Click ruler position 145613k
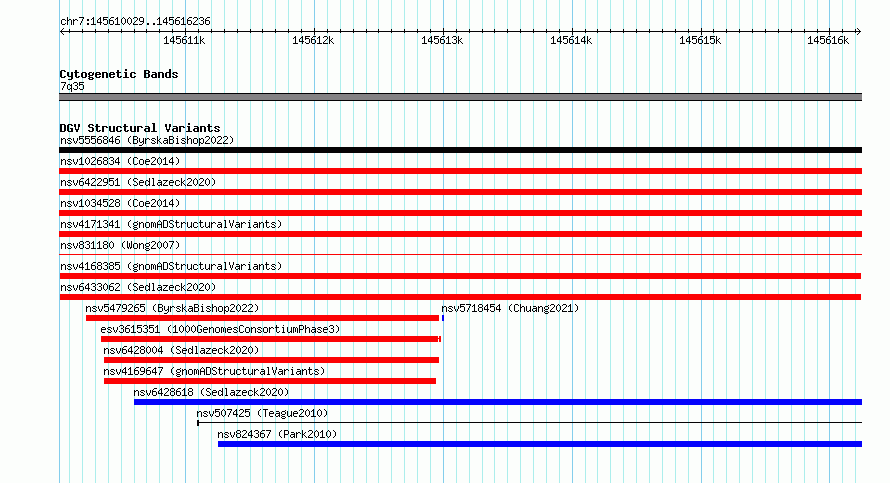The image size is (890, 483). tap(442, 40)
